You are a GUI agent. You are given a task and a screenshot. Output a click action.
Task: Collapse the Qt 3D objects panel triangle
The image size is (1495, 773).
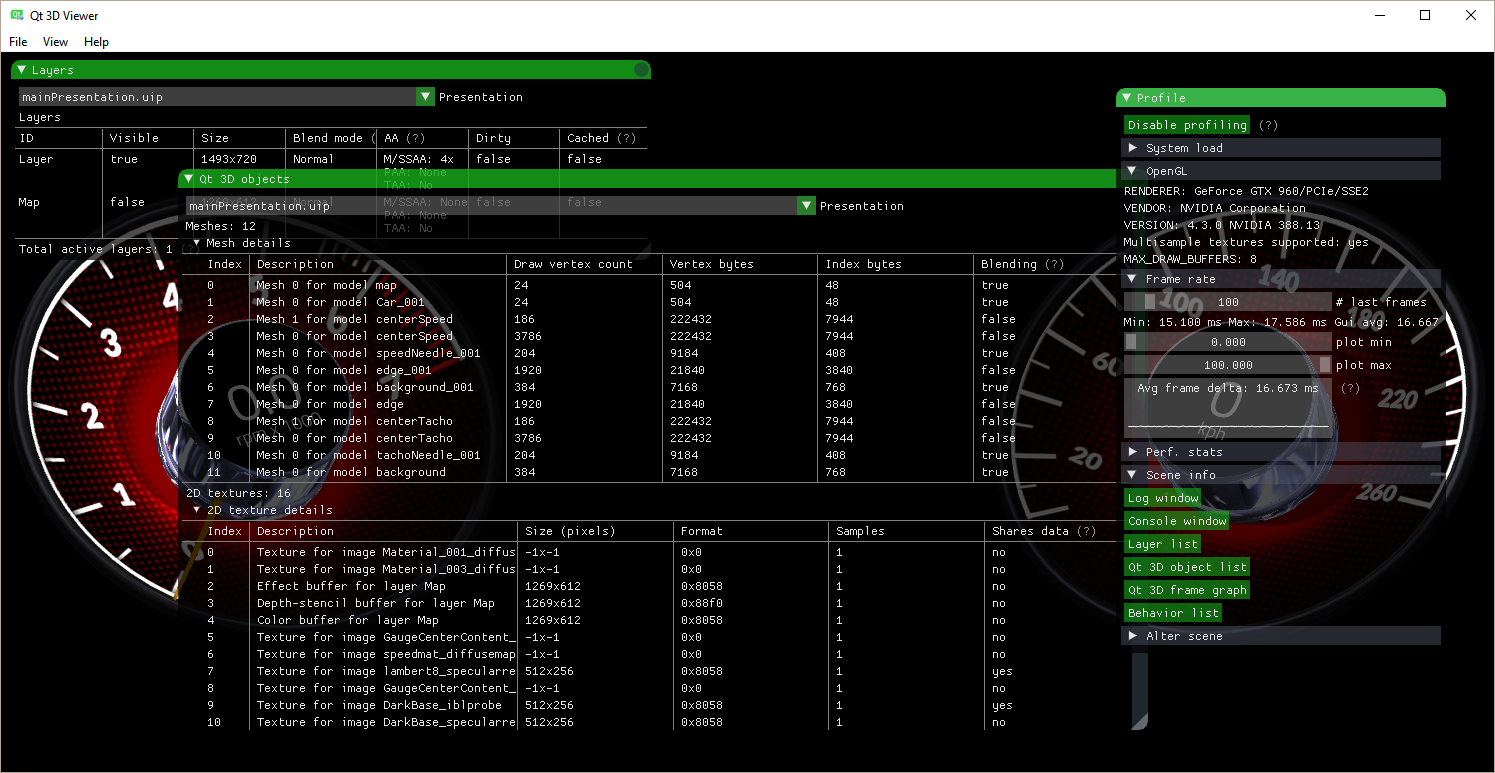coord(188,179)
